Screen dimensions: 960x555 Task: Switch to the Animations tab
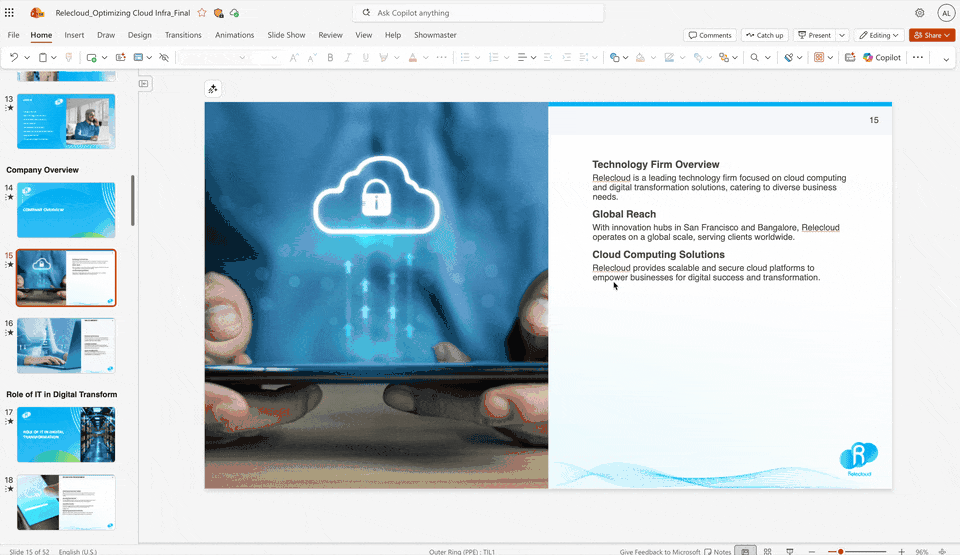(x=234, y=35)
